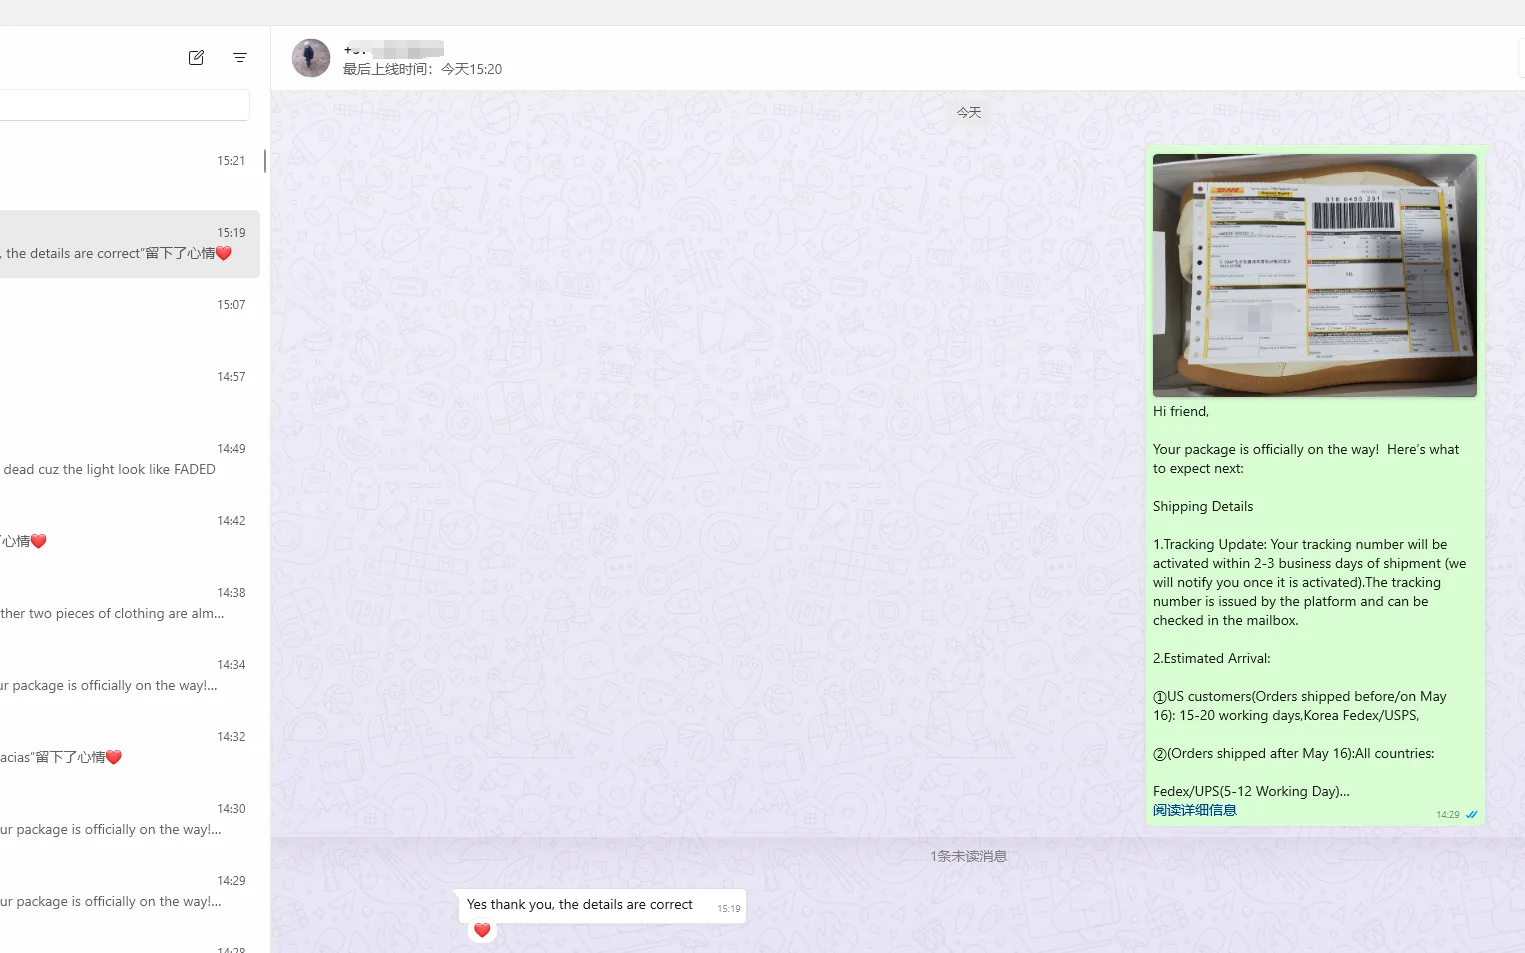Open the contact's profile avatar

click(x=311, y=58)
